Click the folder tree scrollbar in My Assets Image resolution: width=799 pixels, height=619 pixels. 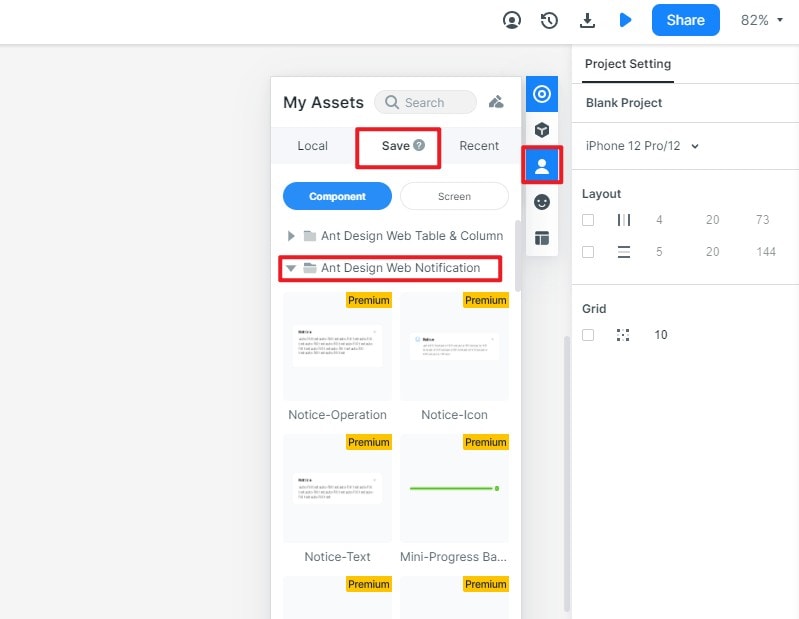click(518, 256)
